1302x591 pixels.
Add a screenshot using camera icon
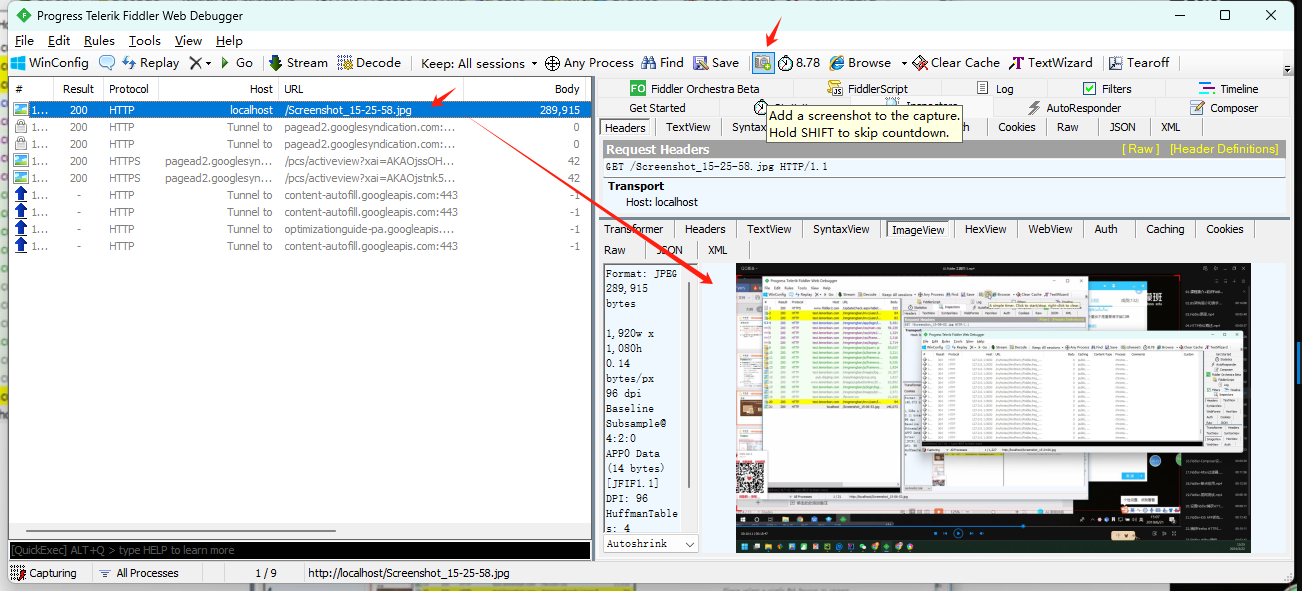pyautogui.click(x=763, y=63)
